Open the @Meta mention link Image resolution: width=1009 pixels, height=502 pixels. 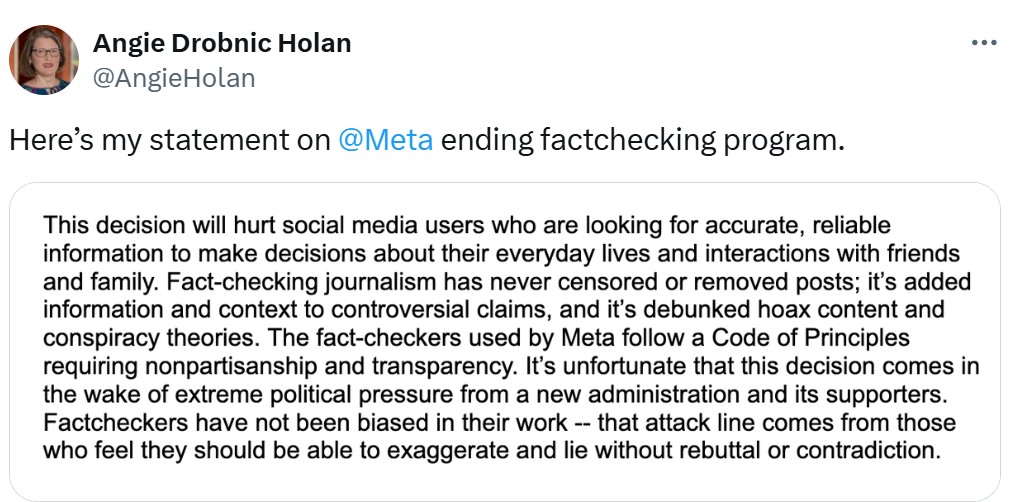386,139
